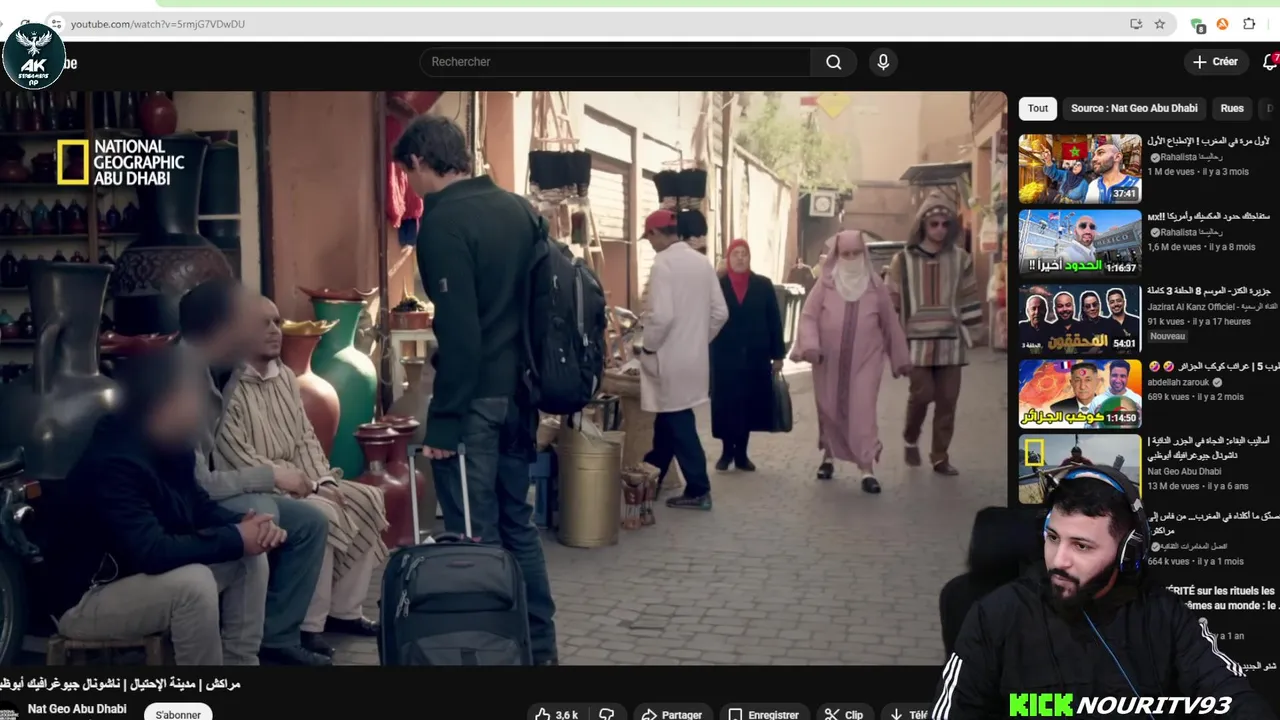1280x720 pixels.
Task: Open the Nat Geo thumbnail with 13 M de vues
Action: (1080, 468)
